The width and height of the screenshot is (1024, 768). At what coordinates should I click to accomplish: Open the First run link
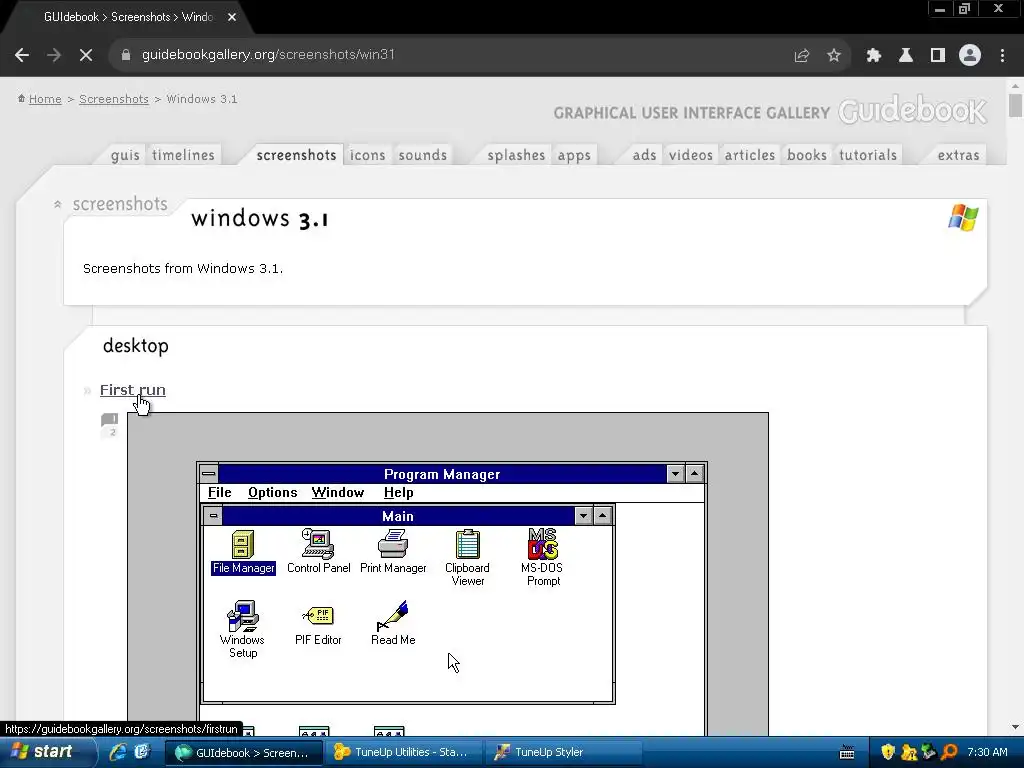(133, 390)
